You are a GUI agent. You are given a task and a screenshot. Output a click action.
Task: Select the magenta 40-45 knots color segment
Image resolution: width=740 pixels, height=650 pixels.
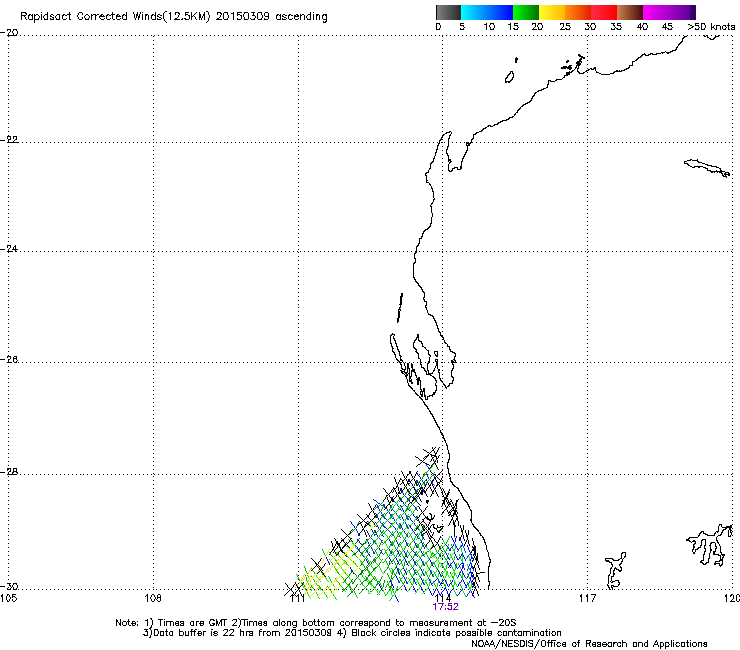click(x=656, y=12)
